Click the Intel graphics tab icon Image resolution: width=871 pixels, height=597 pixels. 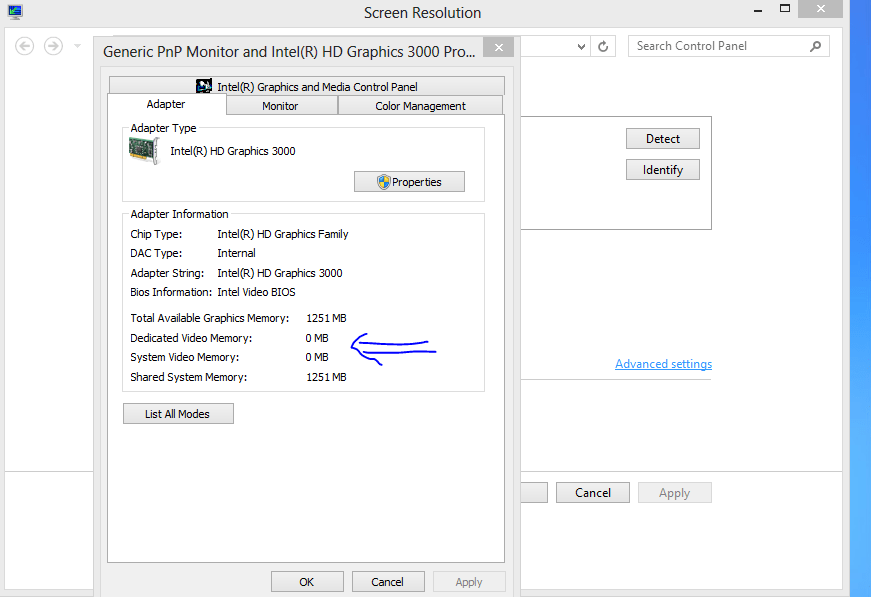204,86
